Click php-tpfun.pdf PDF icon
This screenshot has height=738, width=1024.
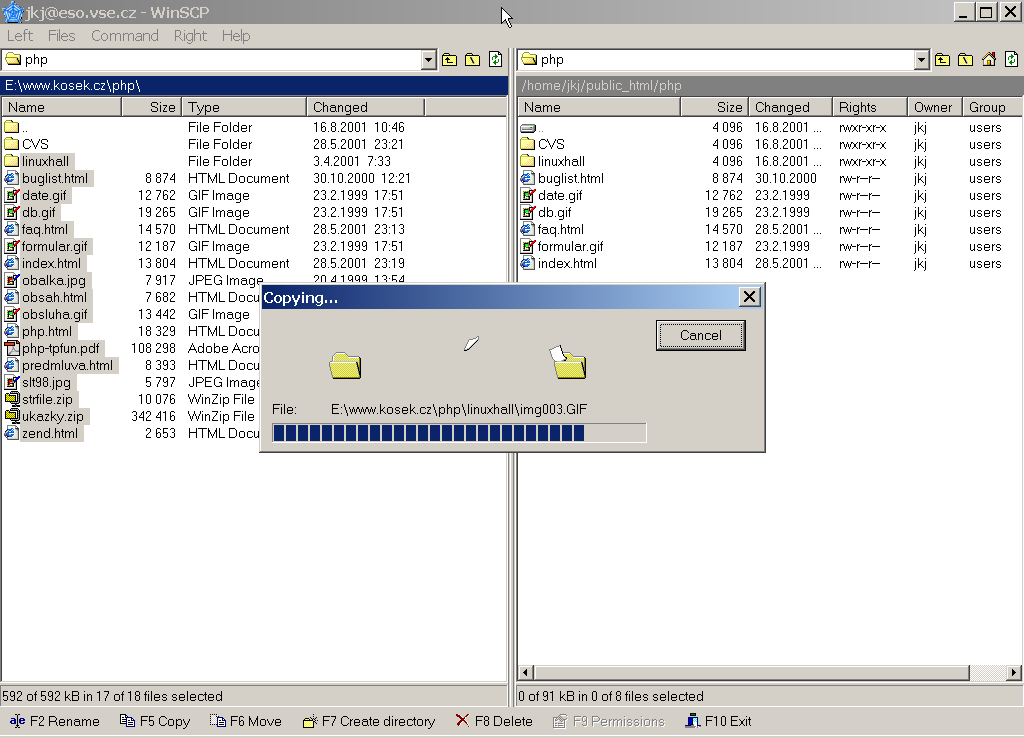[12, 348]
